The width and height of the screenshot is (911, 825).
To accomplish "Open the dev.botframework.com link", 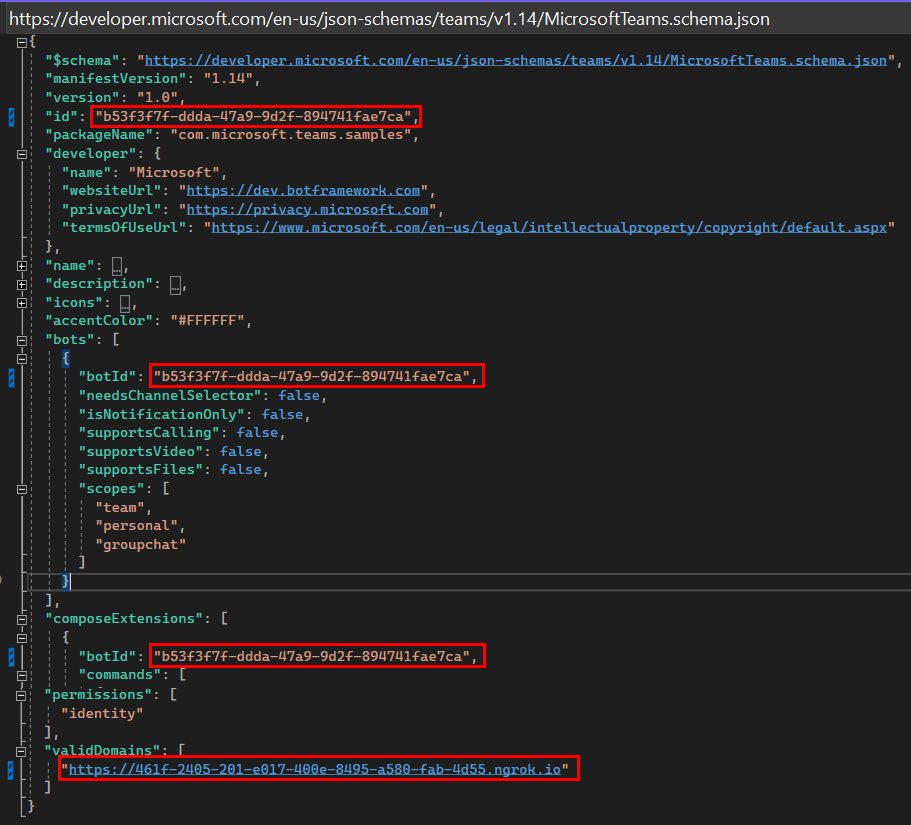I will tap(303, 191).
